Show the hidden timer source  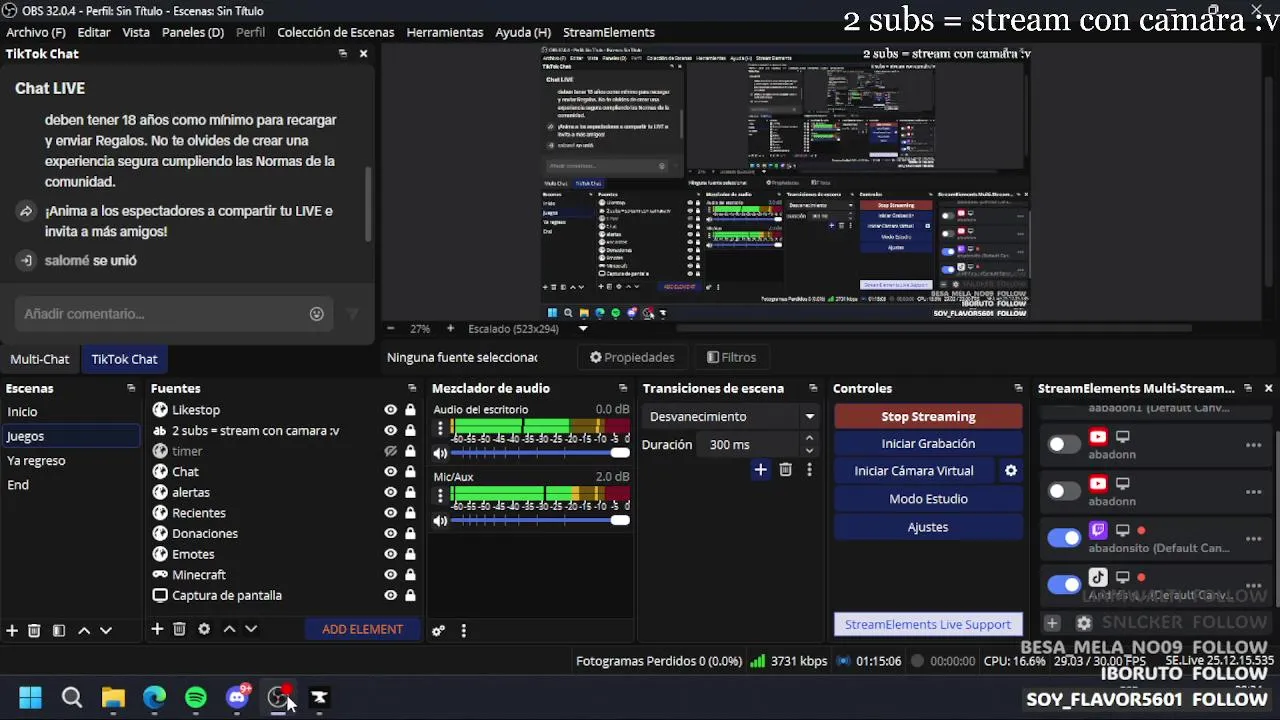[x=391, y=451]
